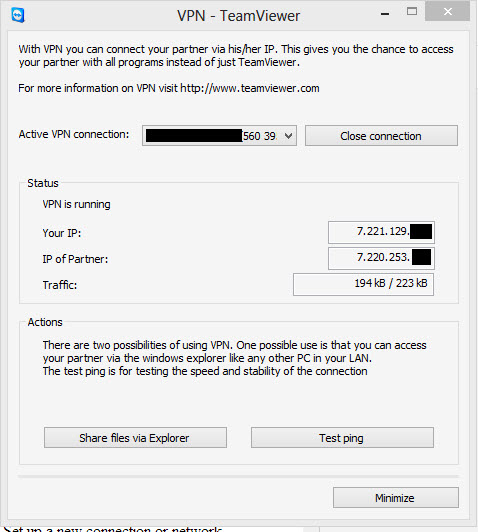This screenshot has height=532, width=478.
Task: Maximize the VPN - TeamViewer window
Action: click(x=412, y=12)
